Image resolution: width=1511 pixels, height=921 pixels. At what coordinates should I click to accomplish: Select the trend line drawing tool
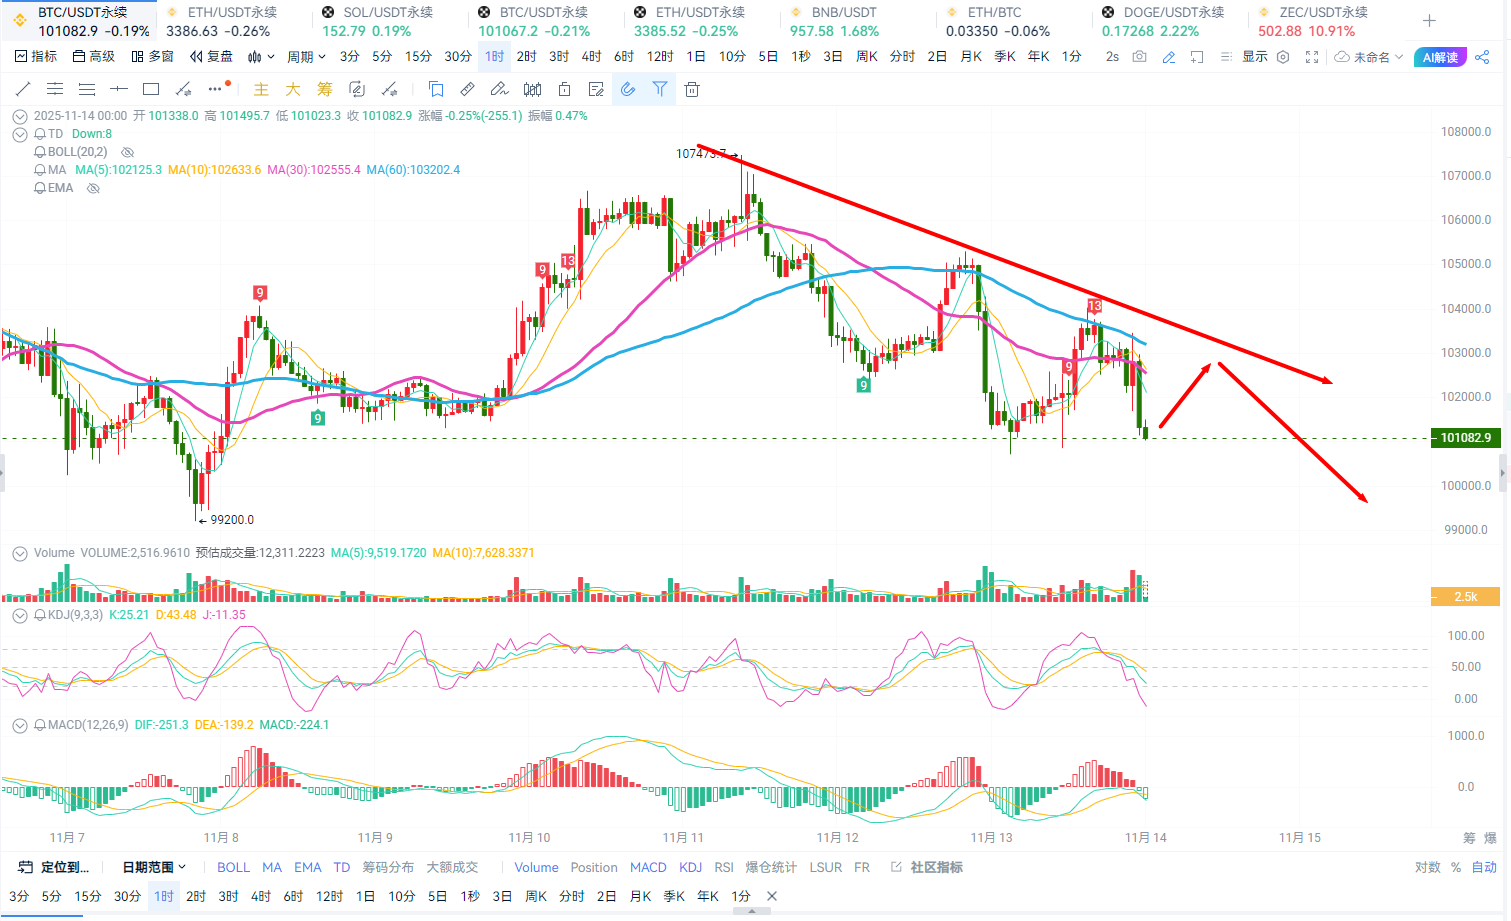[23, 90]
